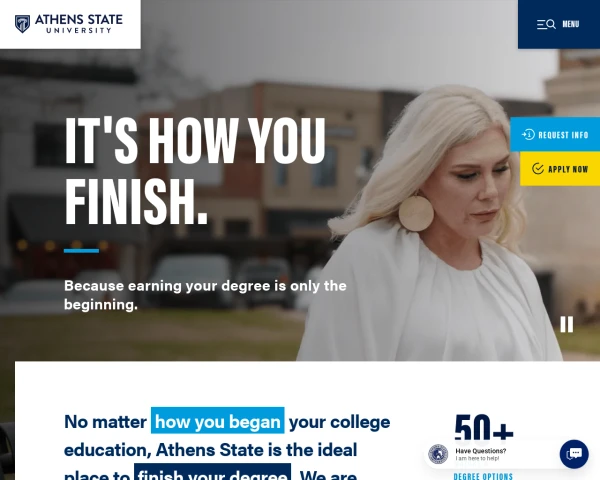Click the Athens State University wordmark
This screenshot has width=600, height=480.
[x=79, y=24]
